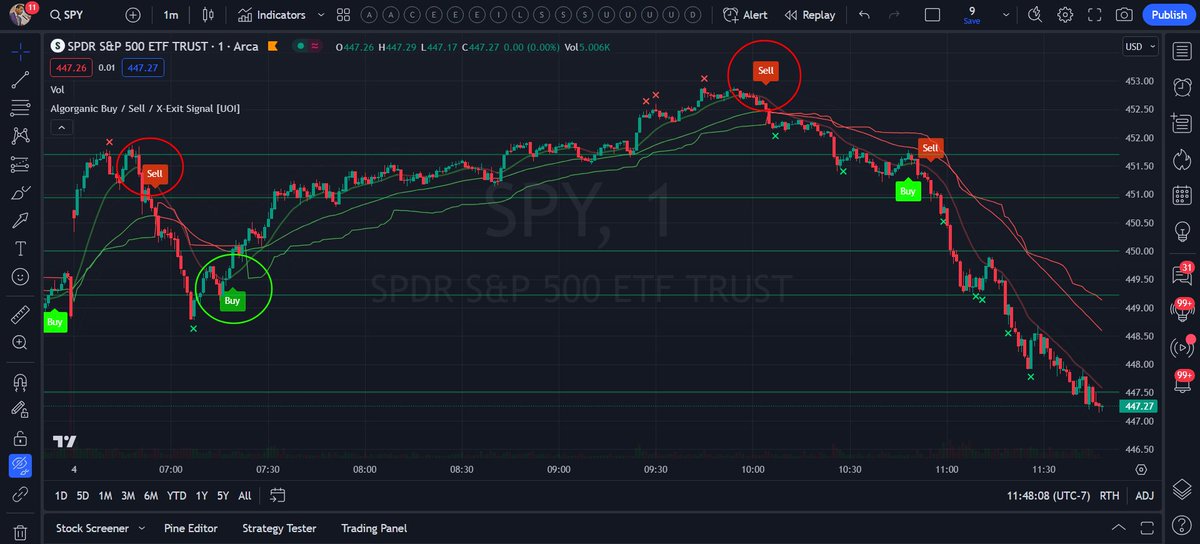Image resolution: width=1200 pixels, height=544 pixels.
Task: Set date range to YTD
Action: [177, 496]
